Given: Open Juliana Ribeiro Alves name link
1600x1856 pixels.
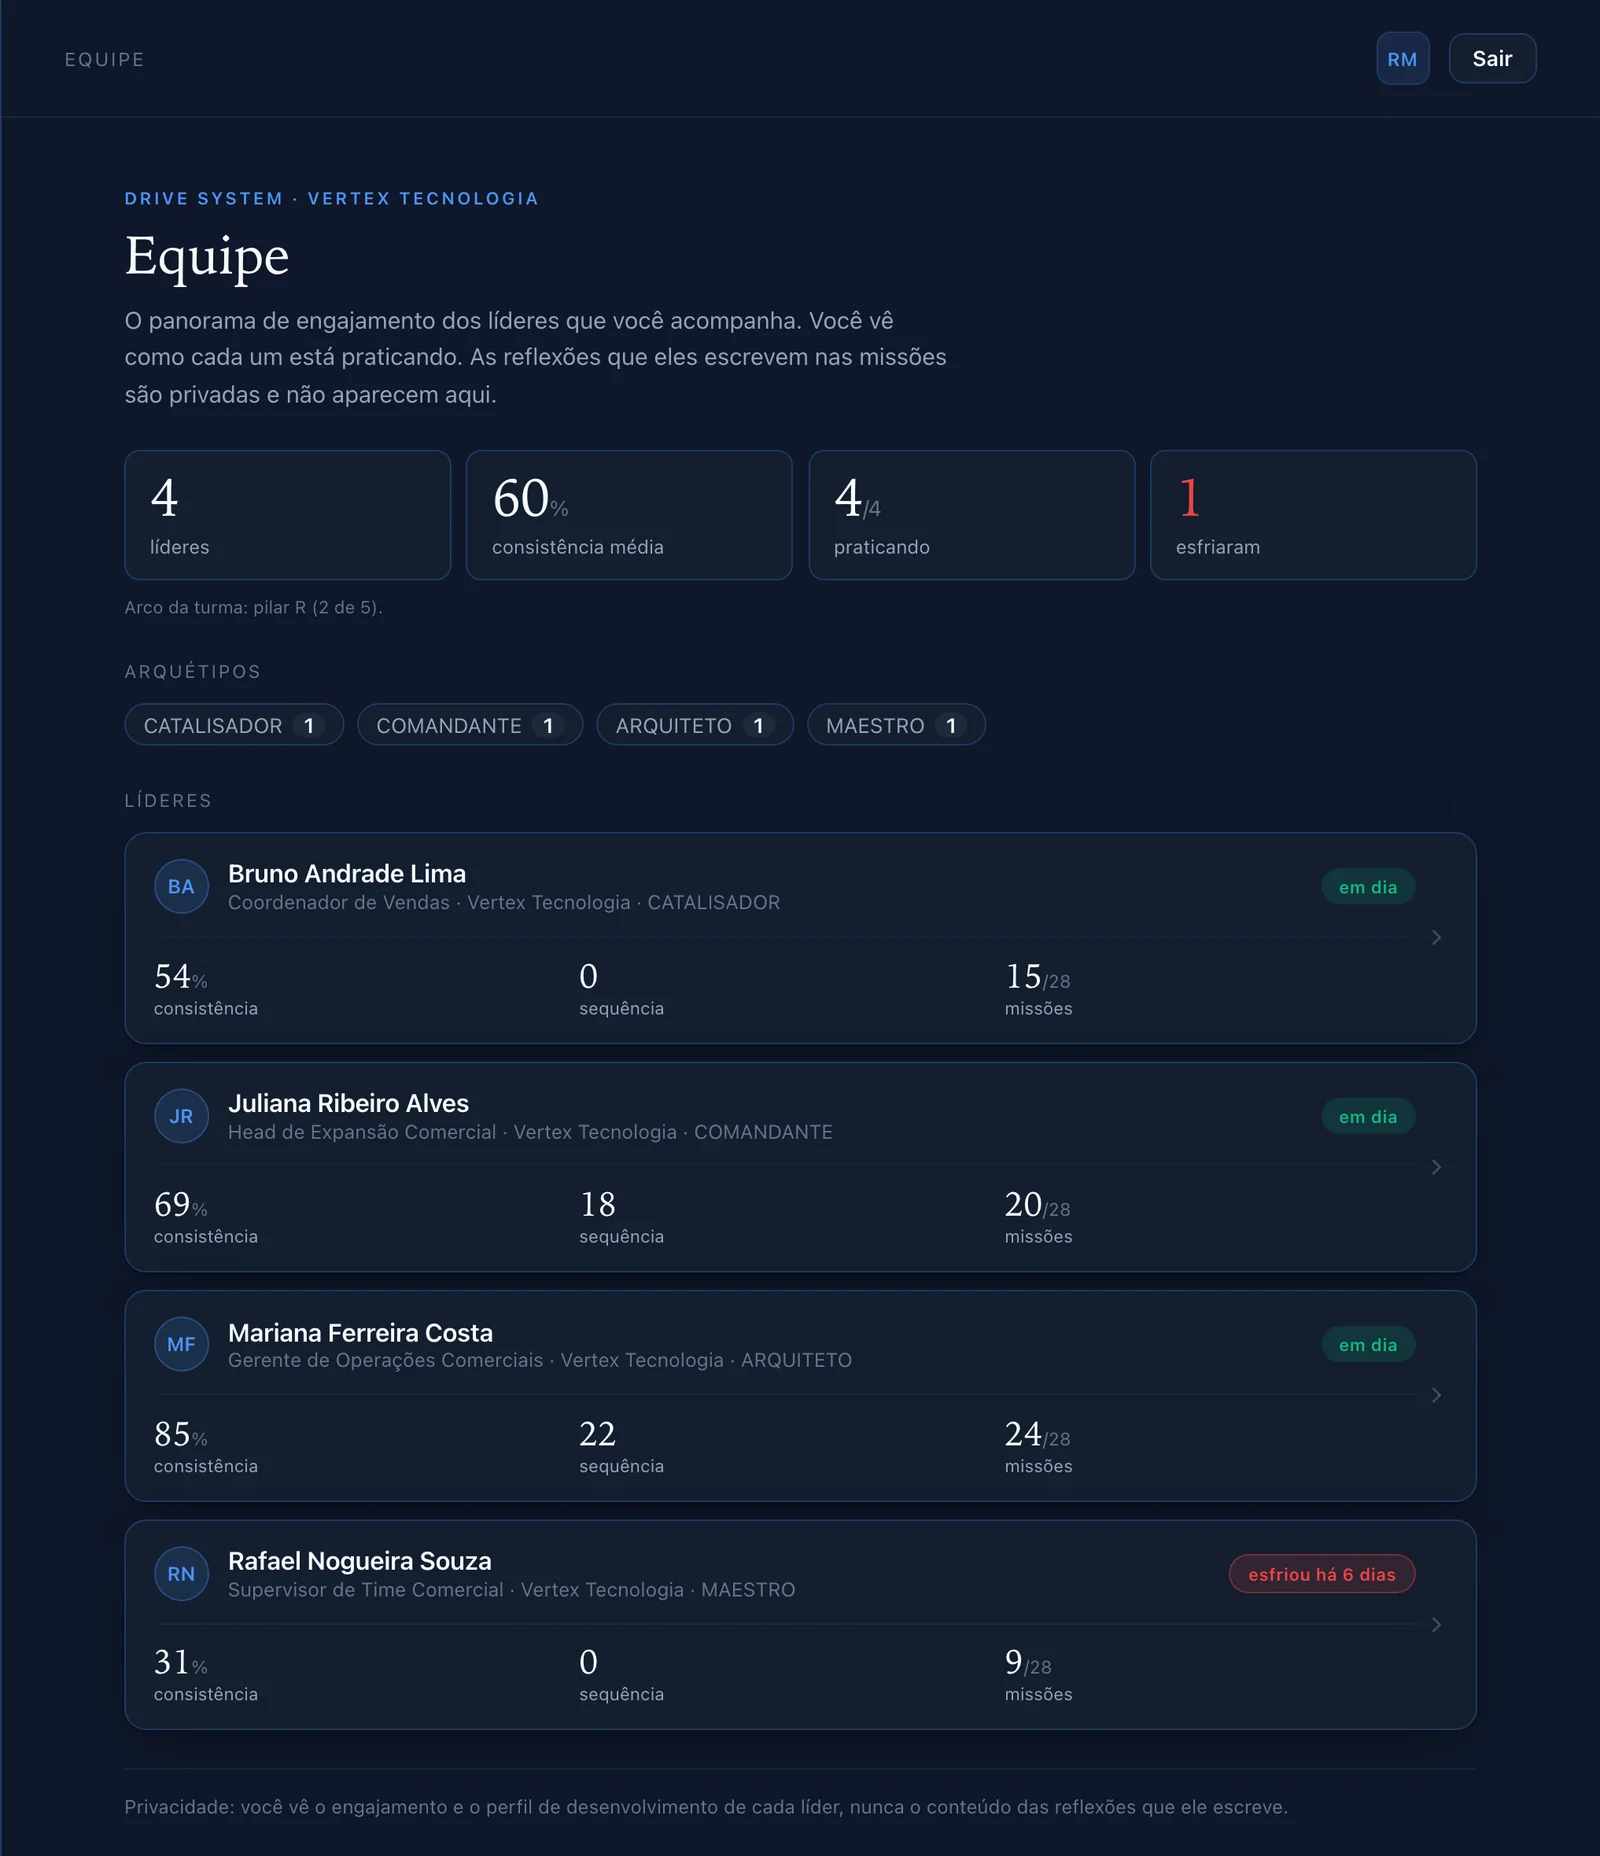Looking at the screenshot, I should coord(348,1103).
